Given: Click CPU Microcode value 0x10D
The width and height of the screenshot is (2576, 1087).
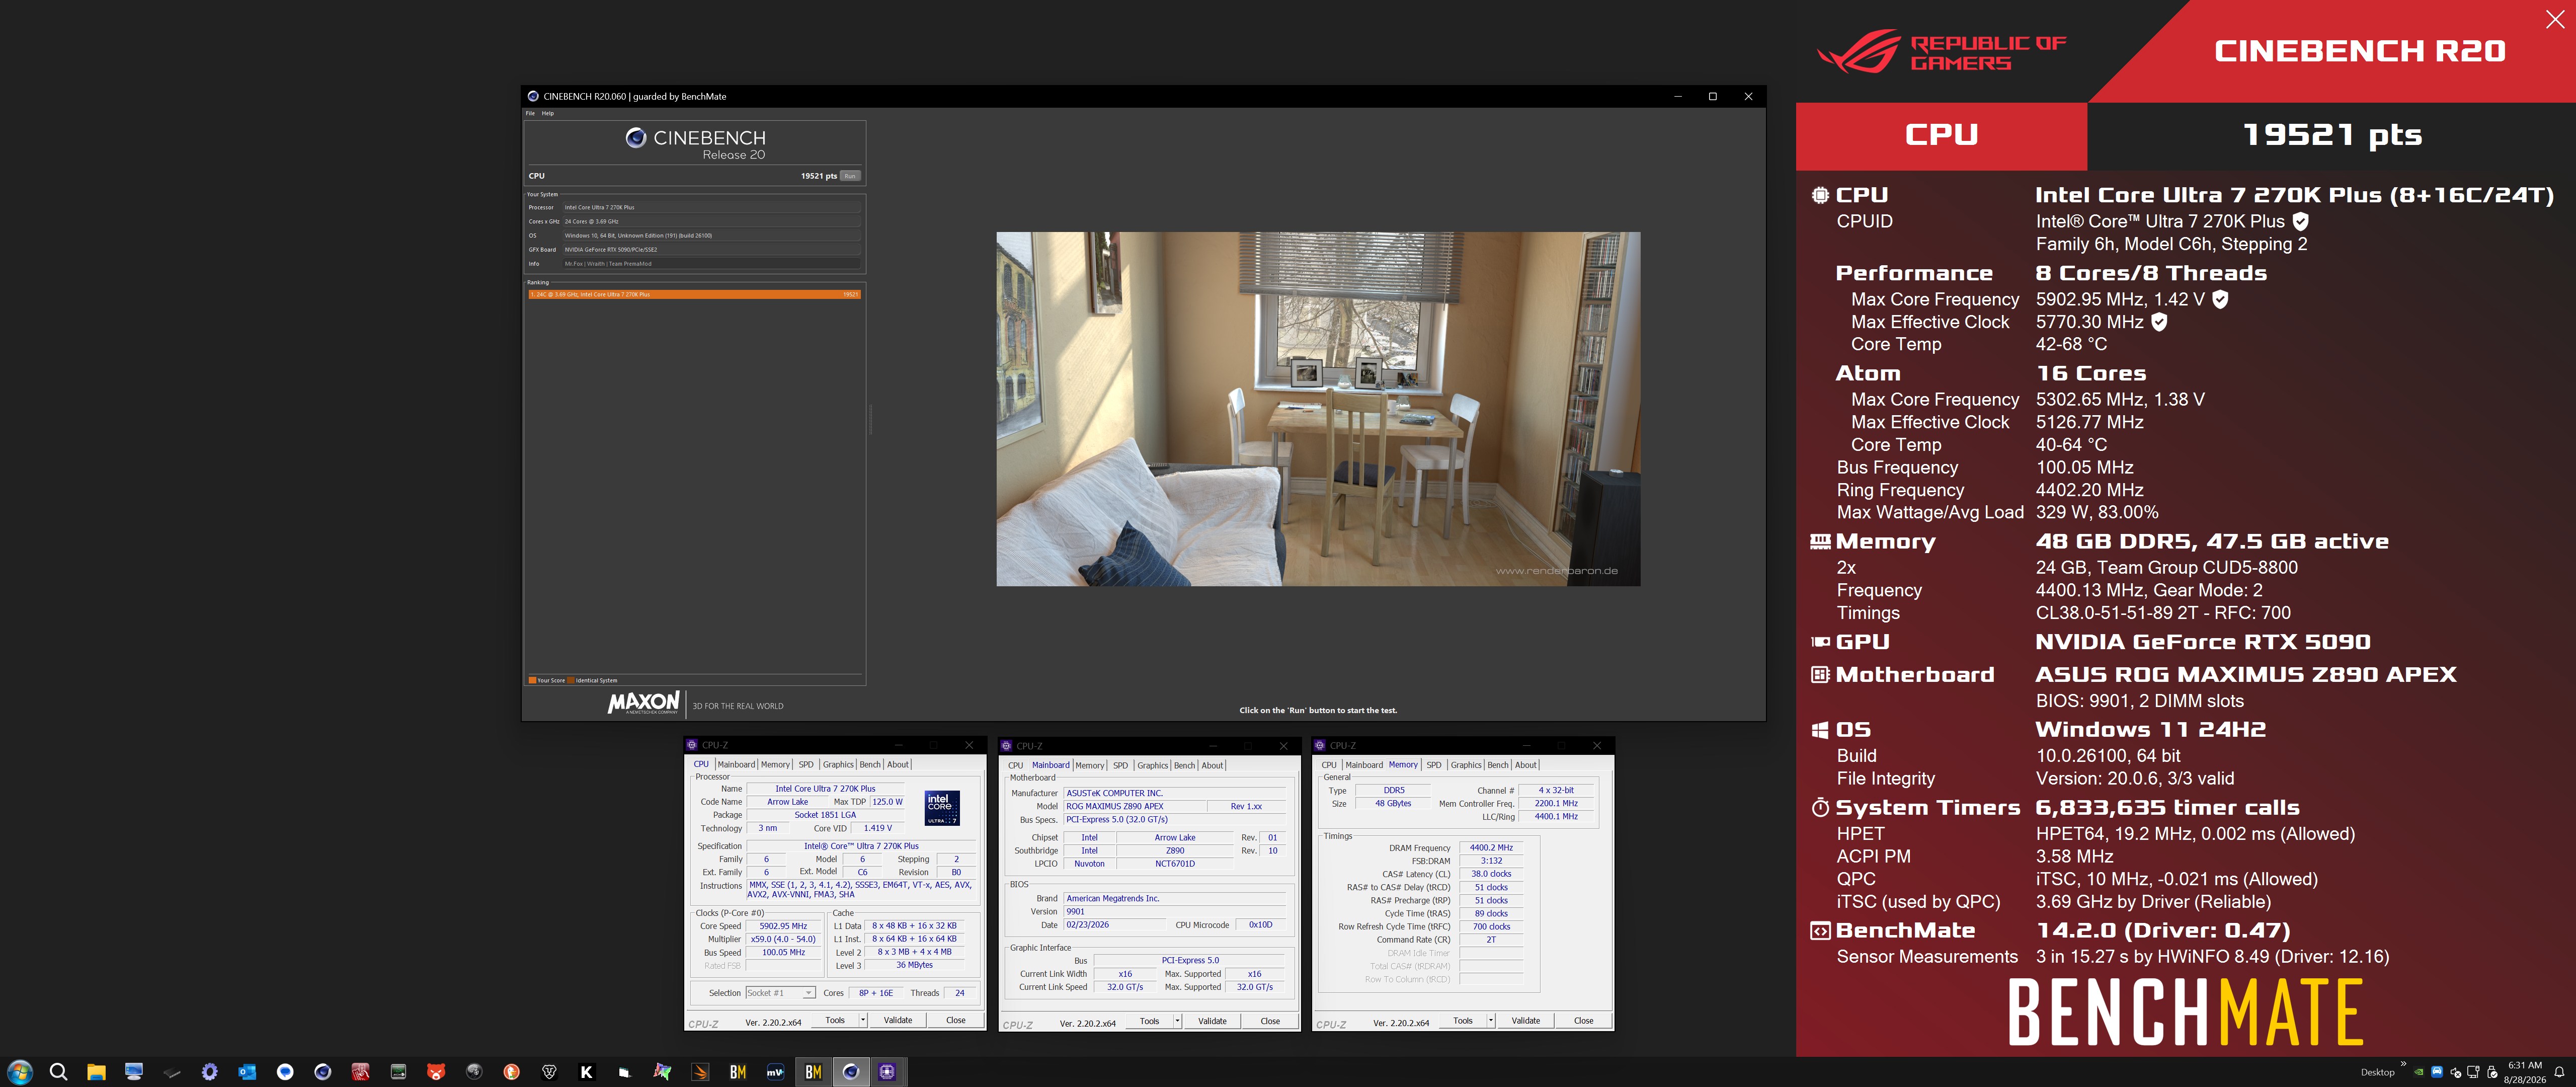Looking at the screenshot, I should point(1260,925).
